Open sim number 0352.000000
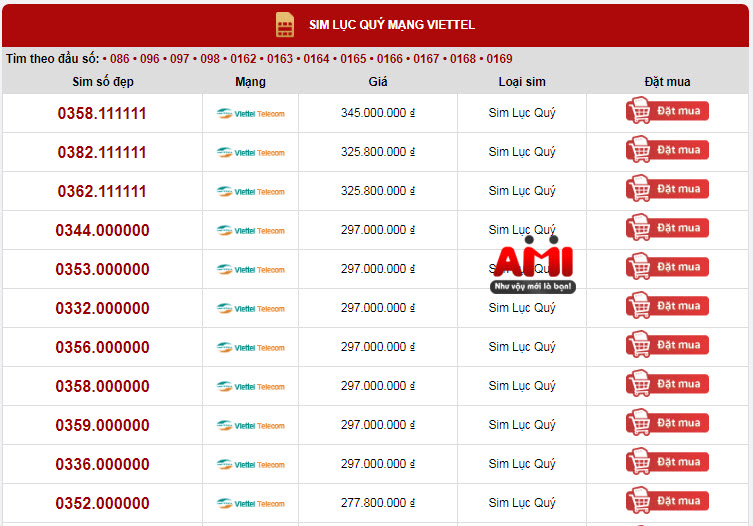Screen dimensions: 753x526 pos(102,503)
